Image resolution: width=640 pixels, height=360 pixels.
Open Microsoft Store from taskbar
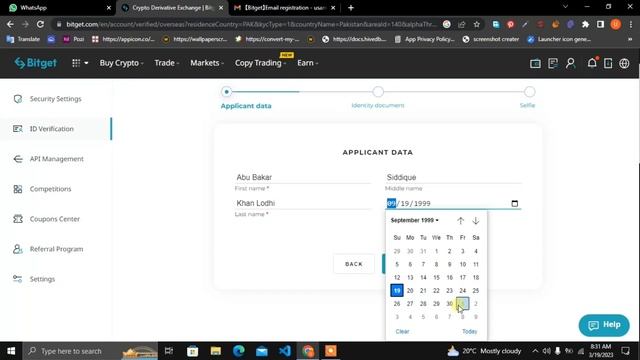click(x=192, y=351)
